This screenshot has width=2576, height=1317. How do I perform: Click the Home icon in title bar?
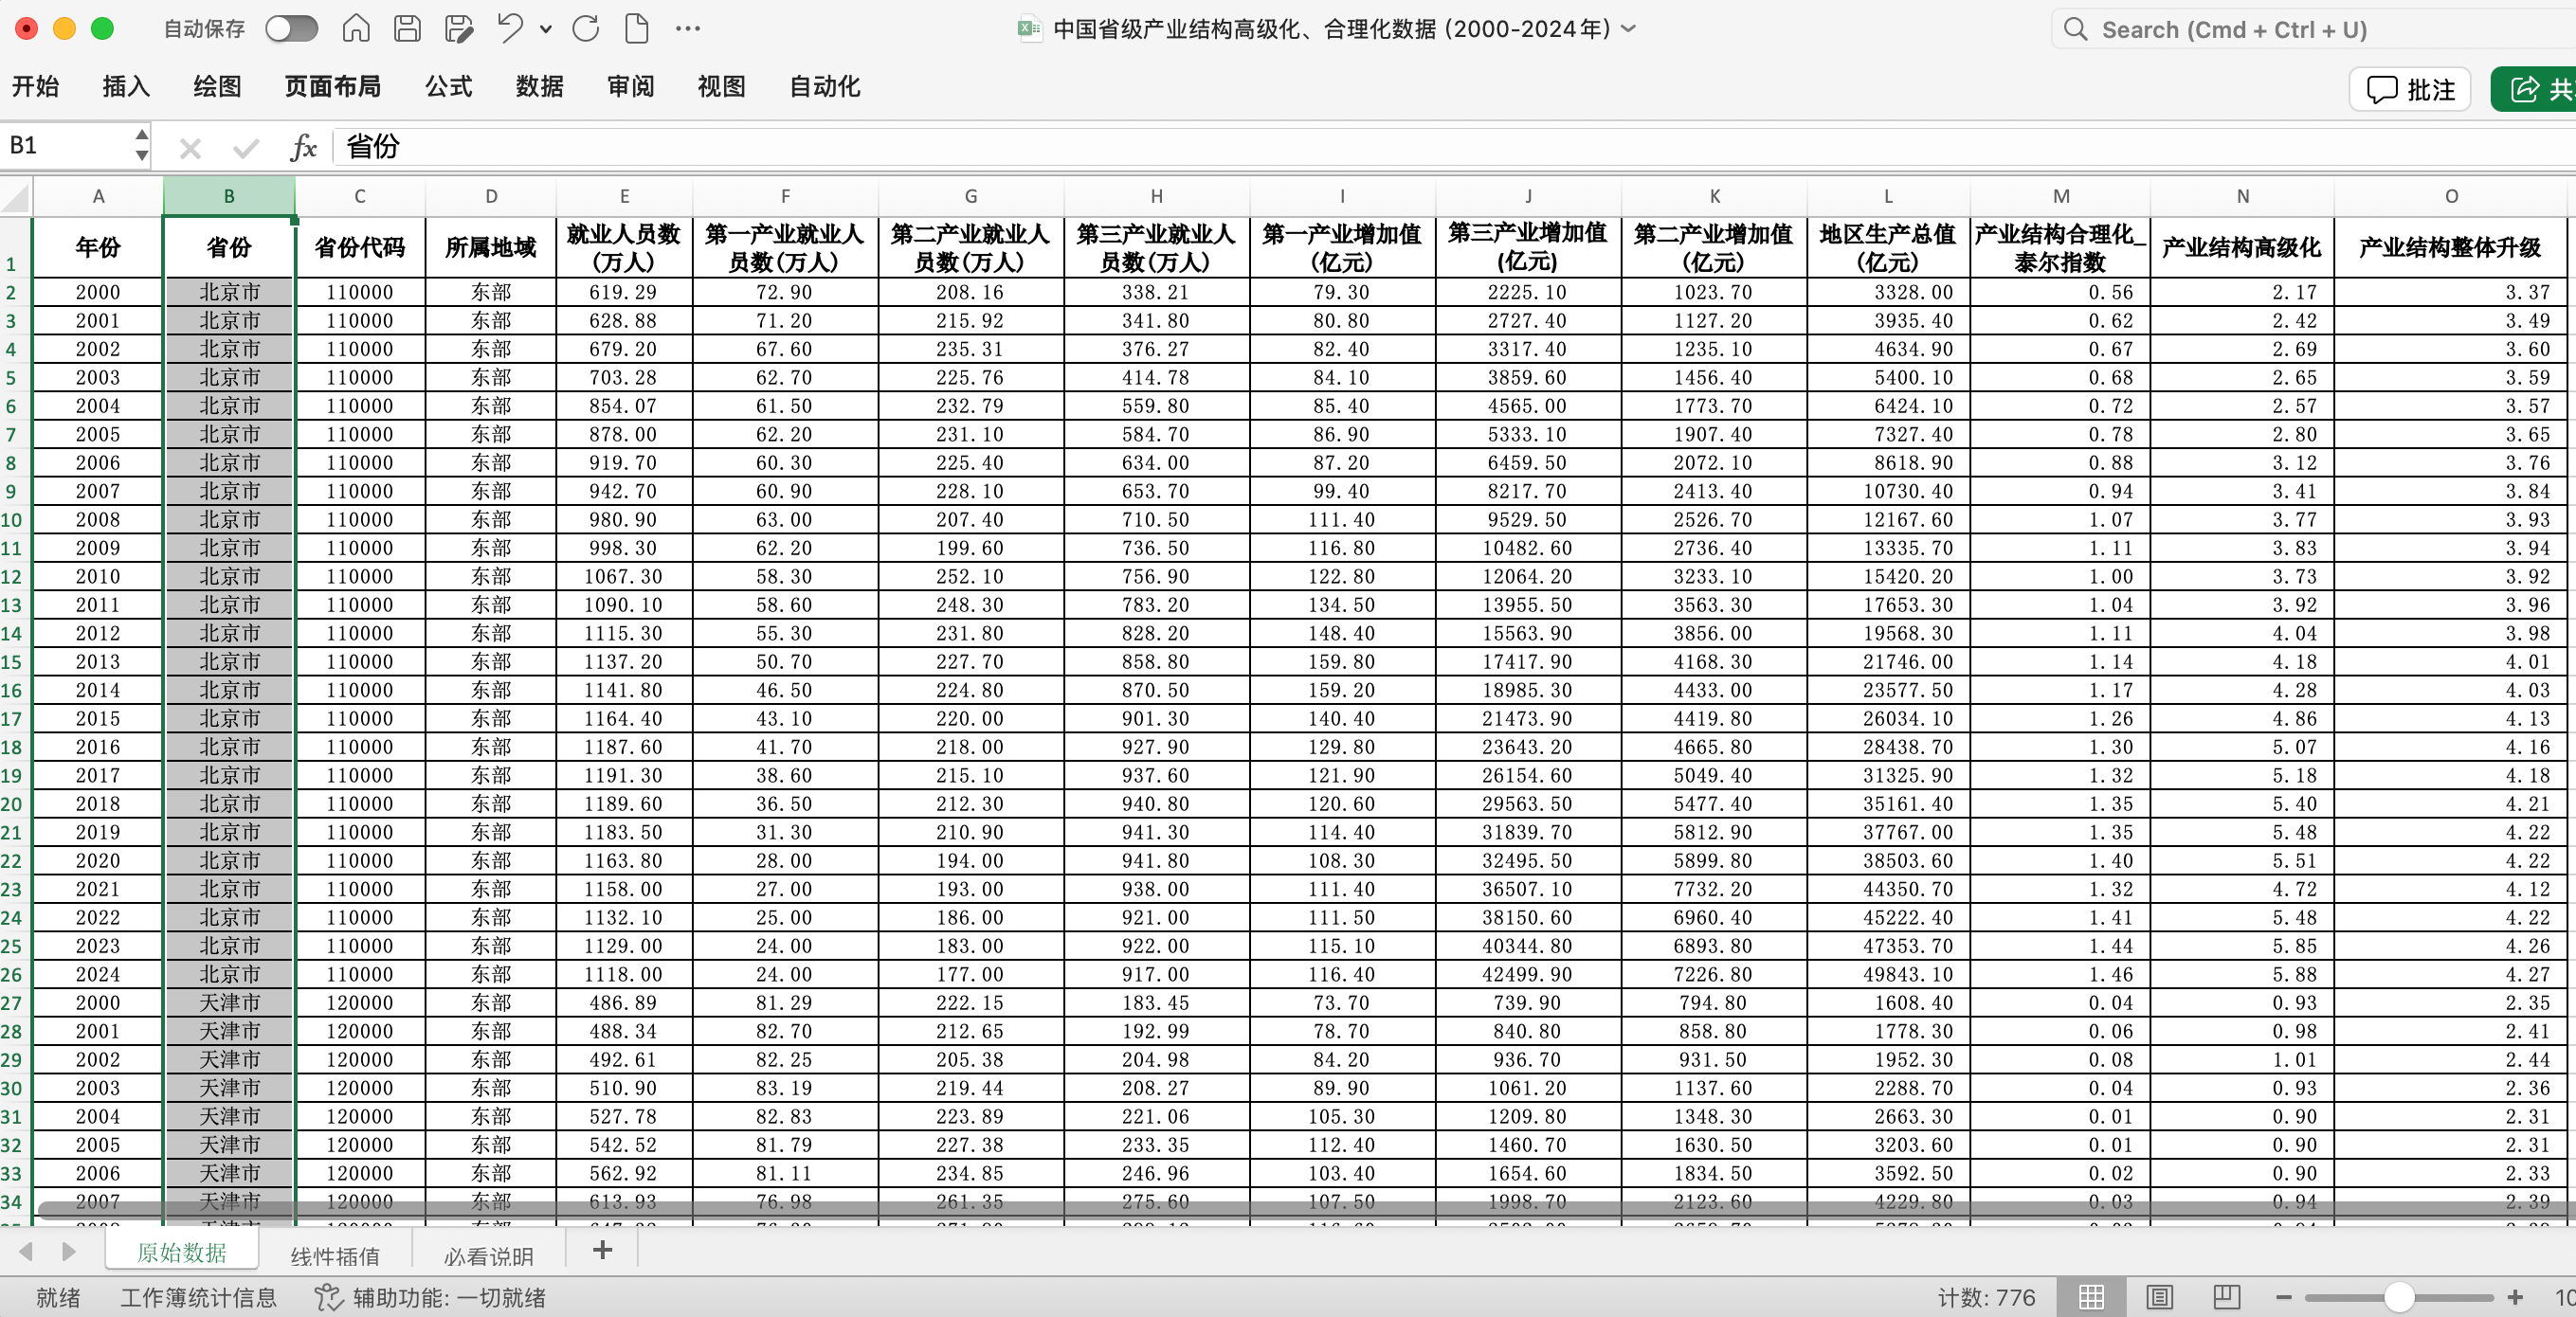click(x=356, y=28)
